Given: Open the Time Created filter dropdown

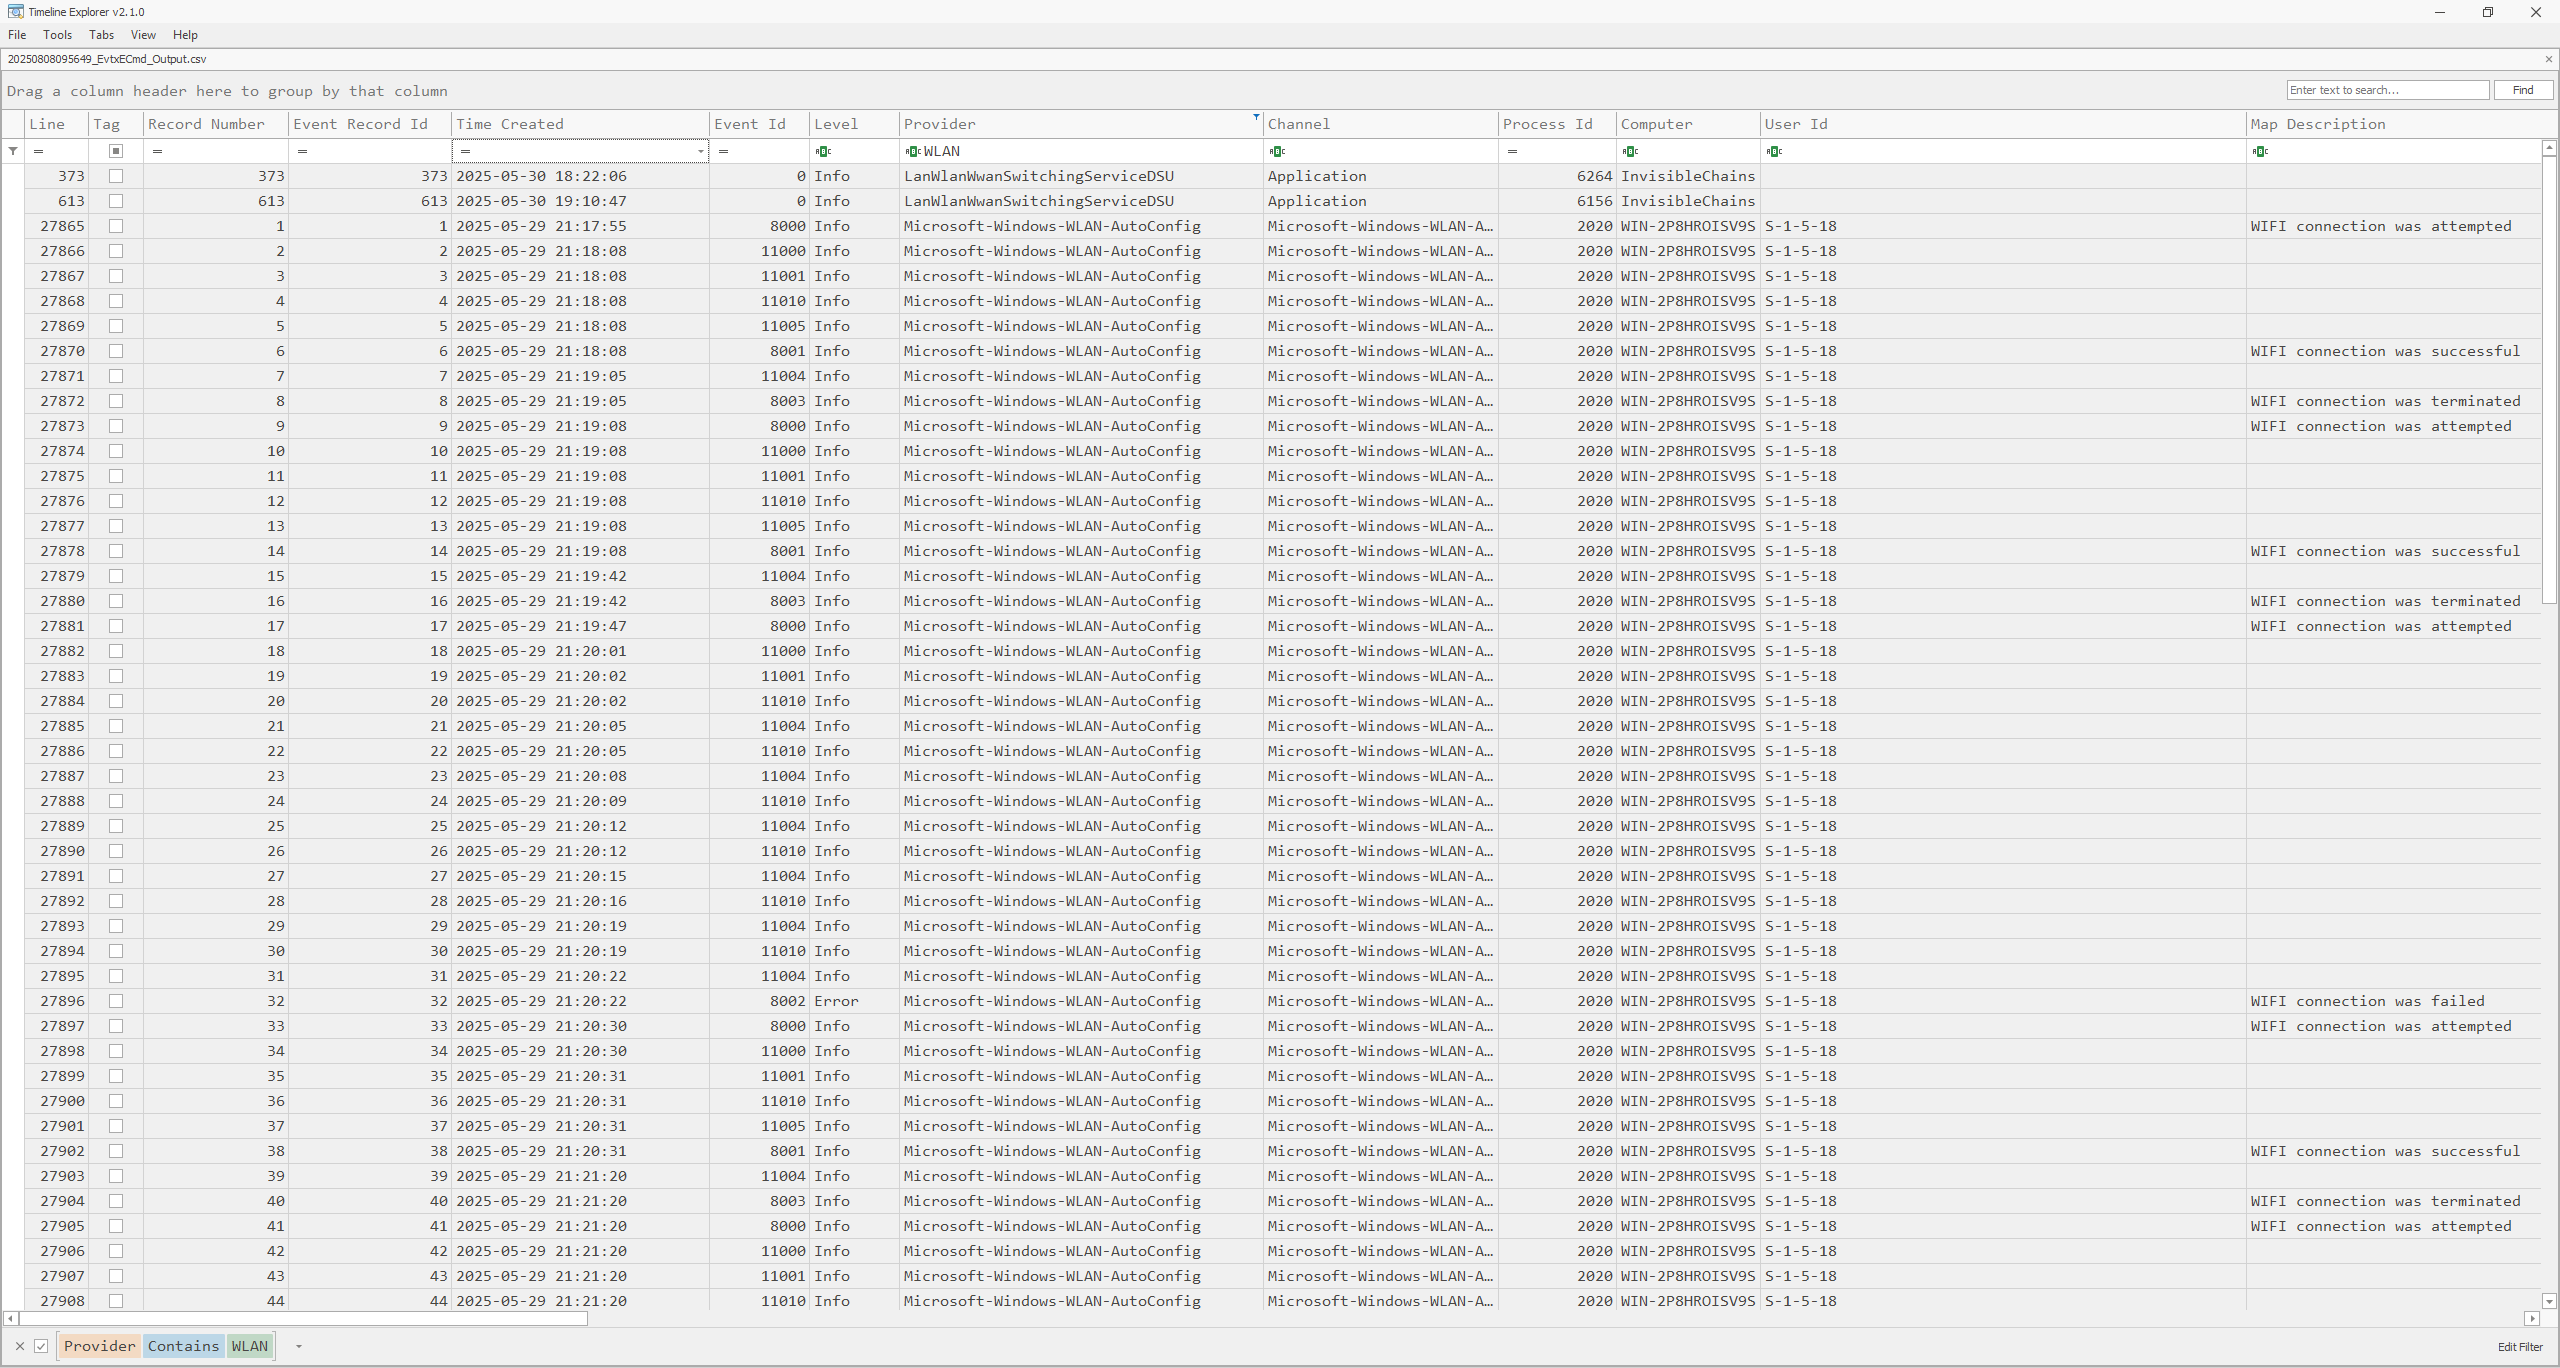Looking at the screenshot, I should point(700,151).
